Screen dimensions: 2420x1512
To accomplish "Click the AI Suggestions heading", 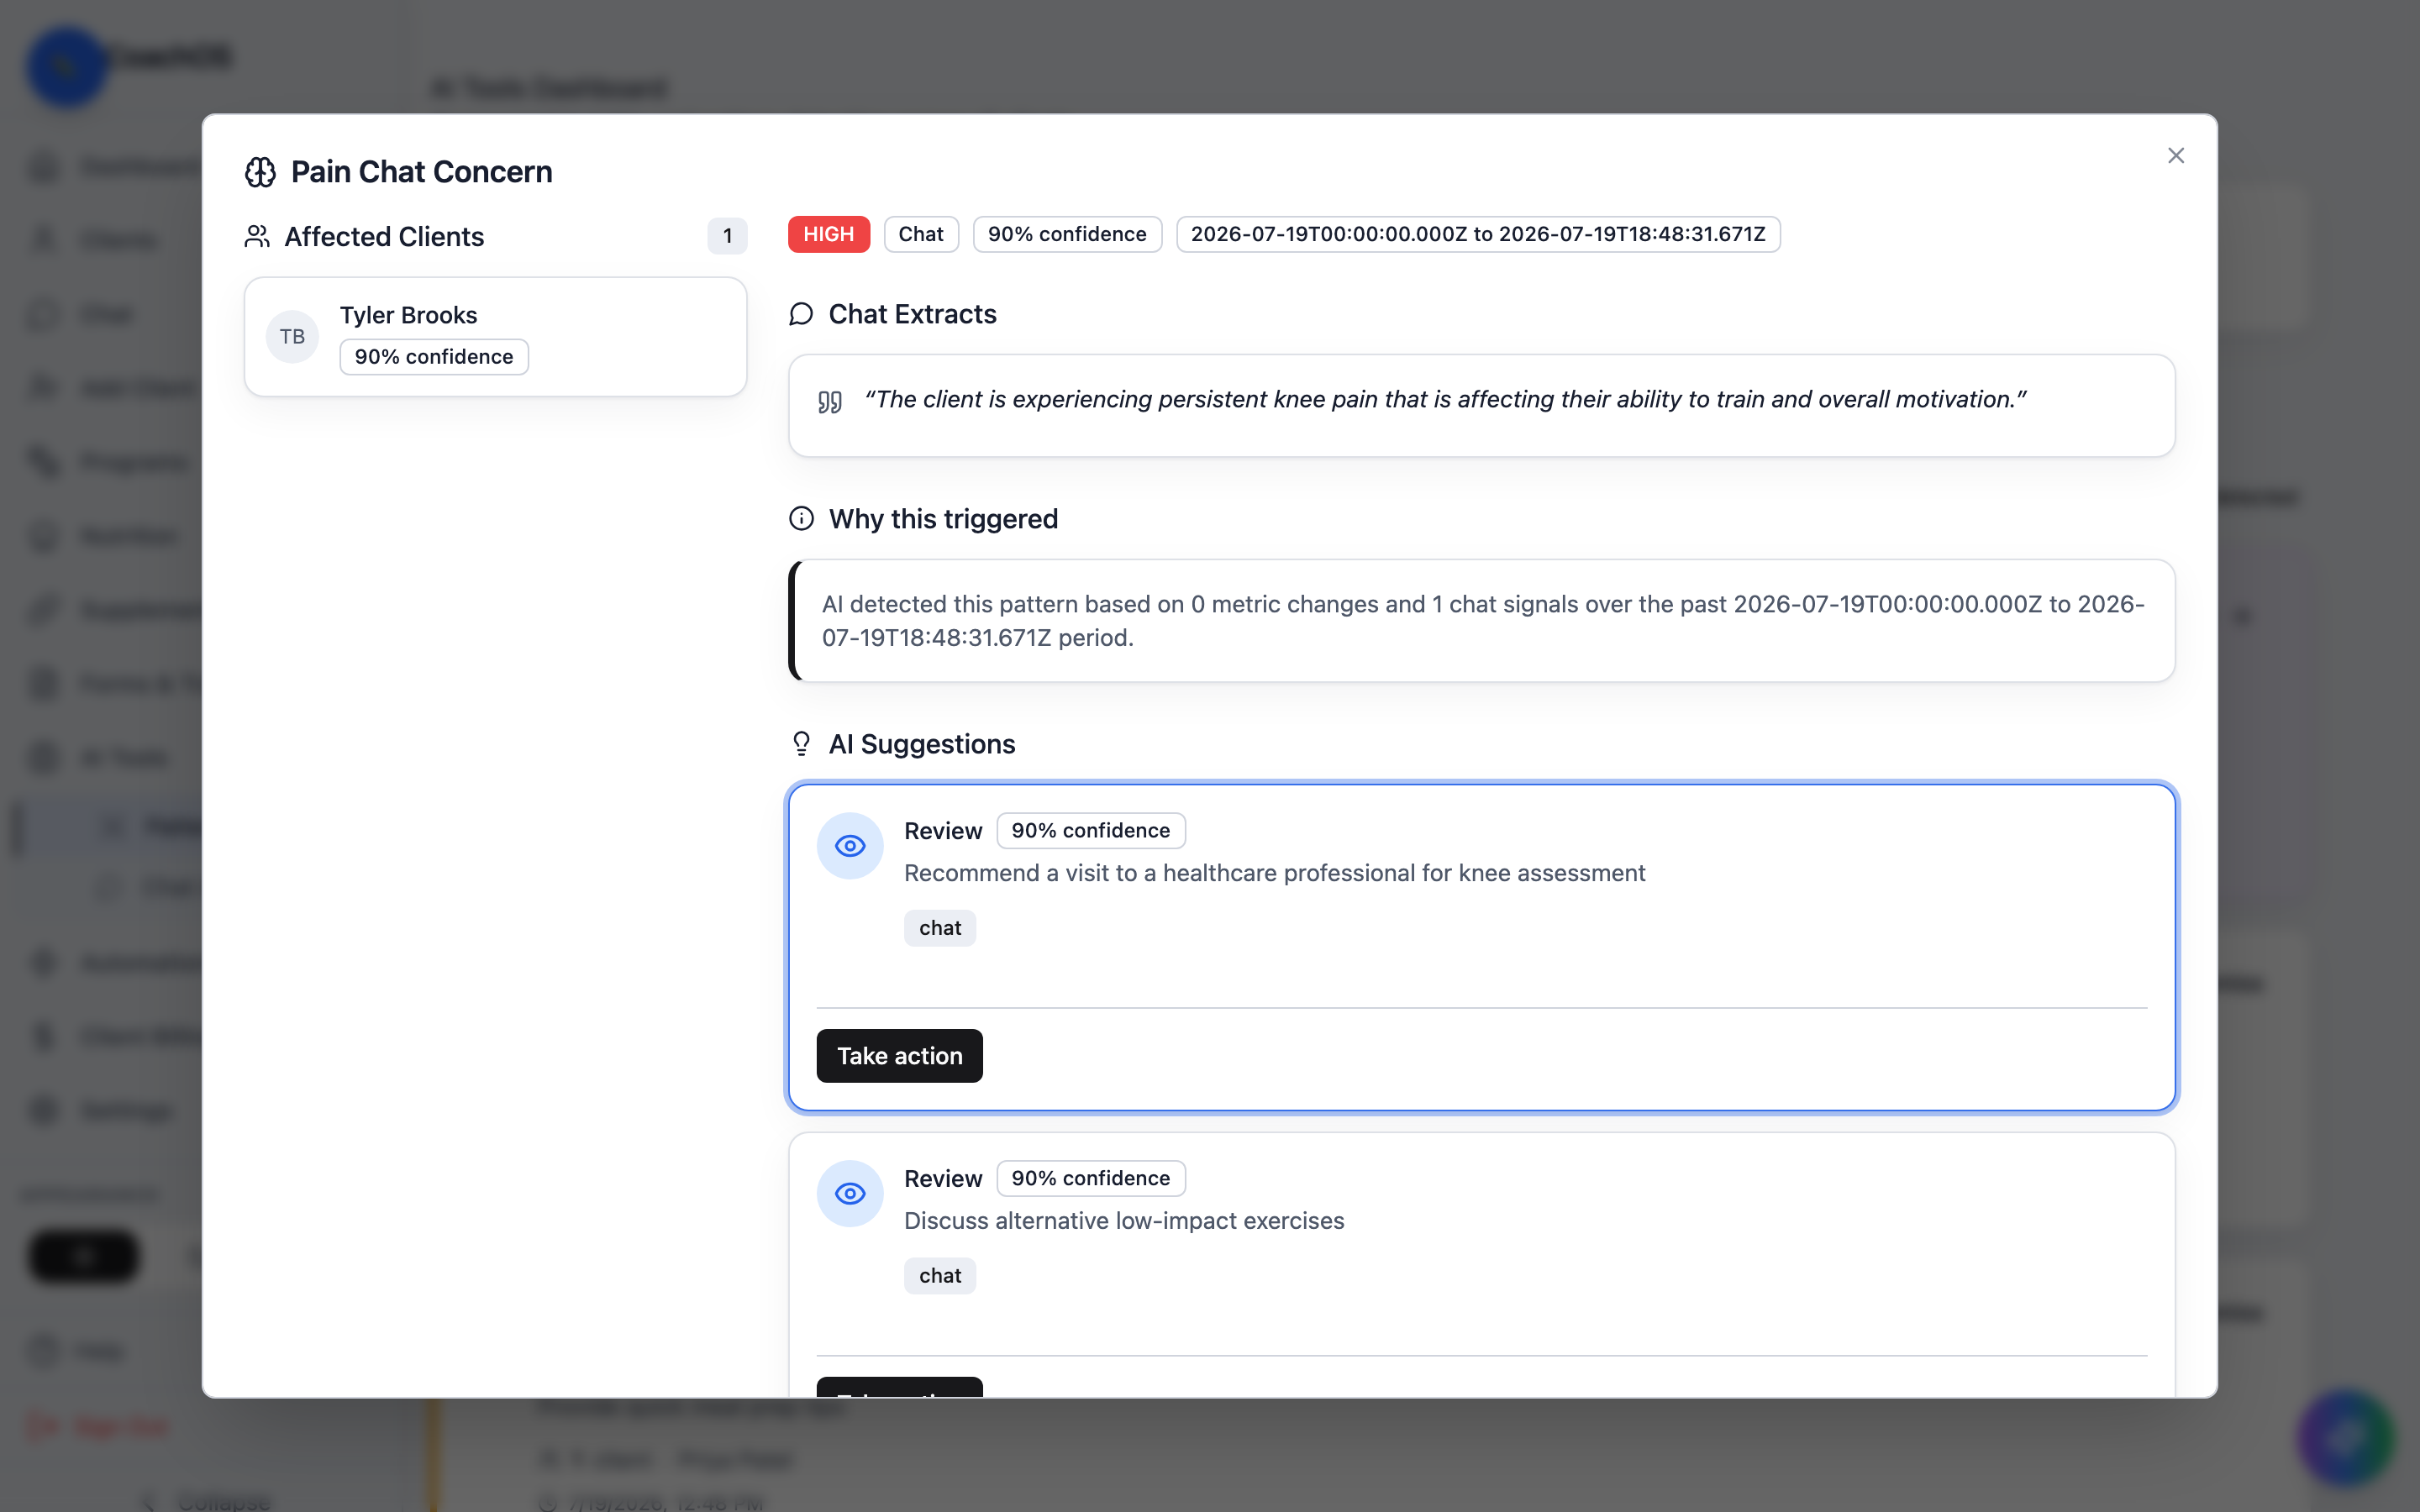I will click(x=921, y=744).
